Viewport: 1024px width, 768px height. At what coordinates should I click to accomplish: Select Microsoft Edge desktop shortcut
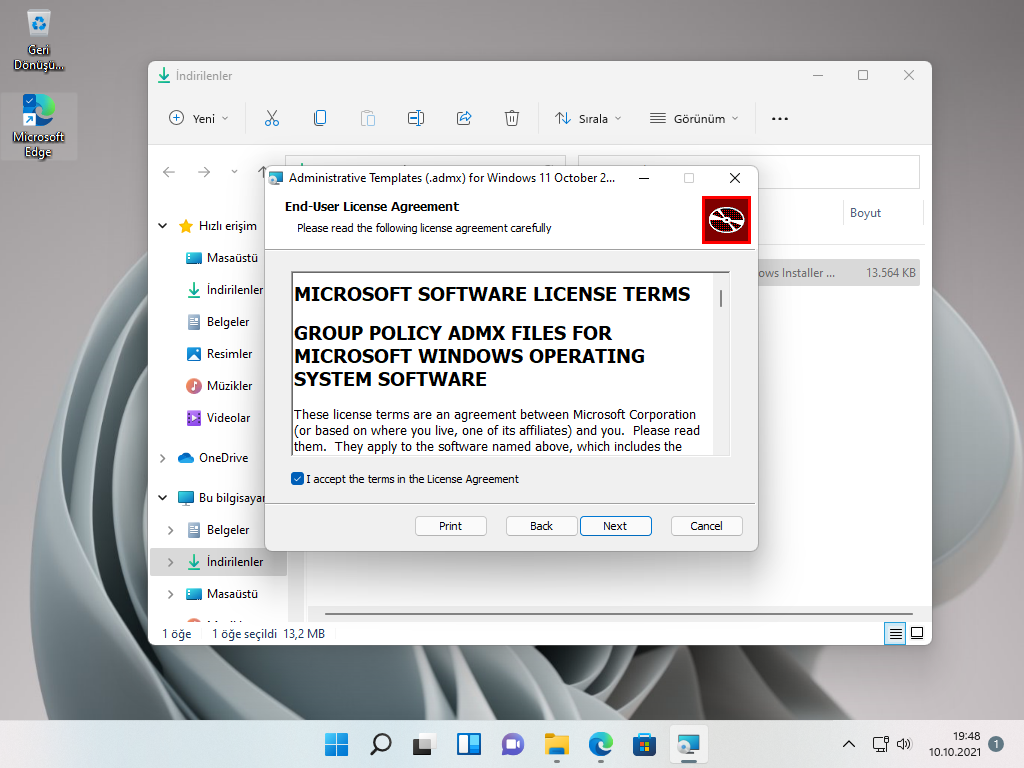[x=39, y=126]
